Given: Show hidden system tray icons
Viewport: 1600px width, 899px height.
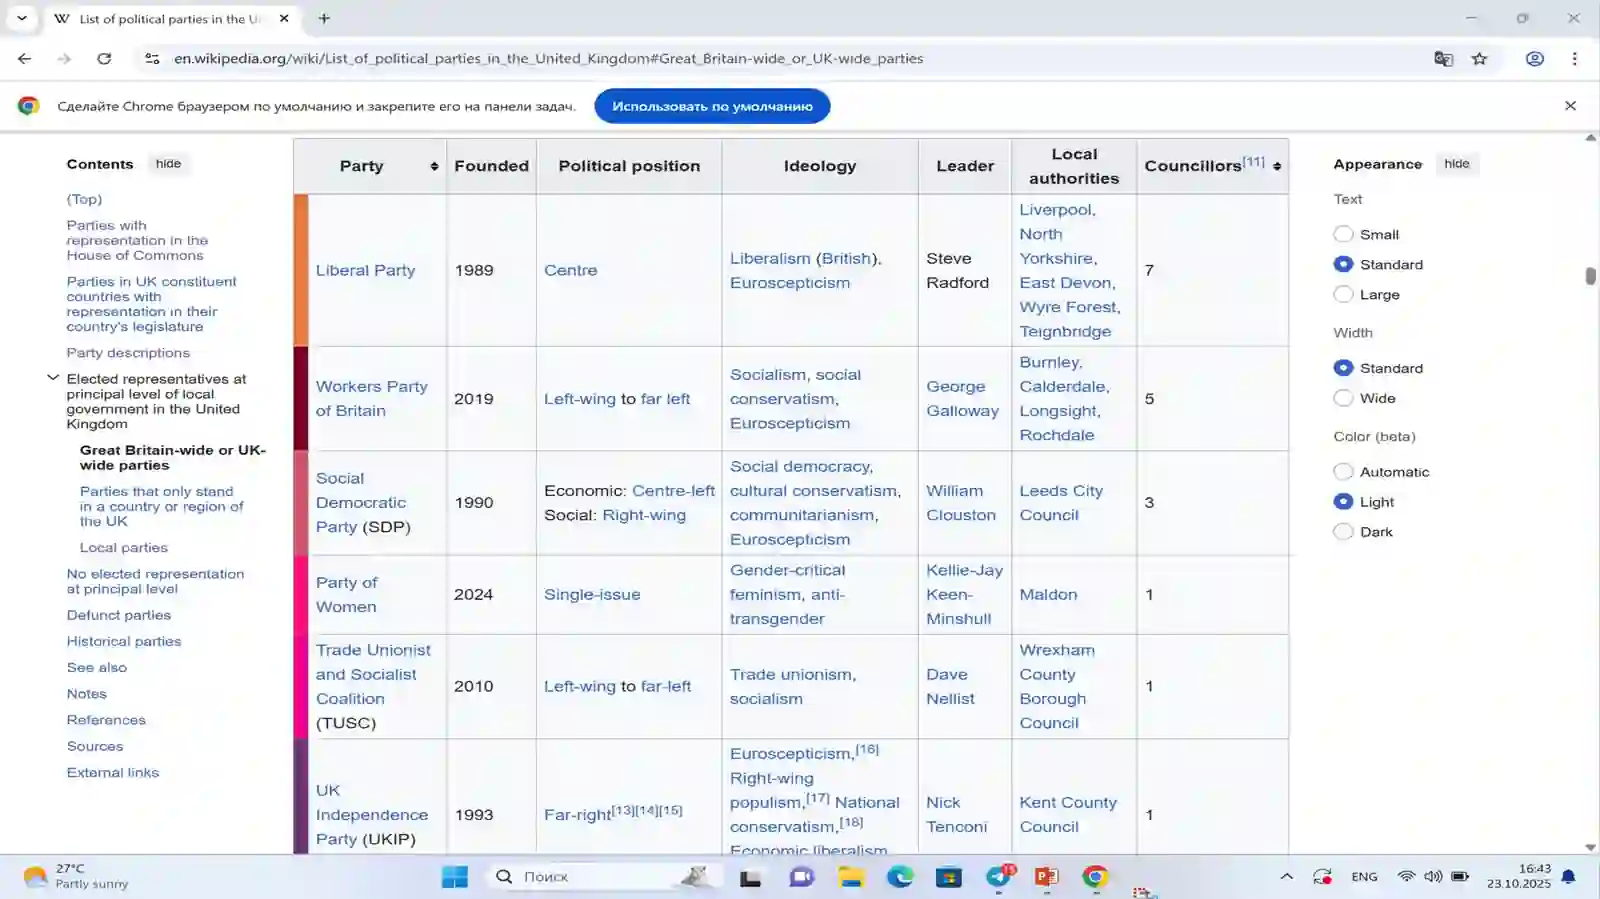Looking at the screenshot, I should [1286, 877].
